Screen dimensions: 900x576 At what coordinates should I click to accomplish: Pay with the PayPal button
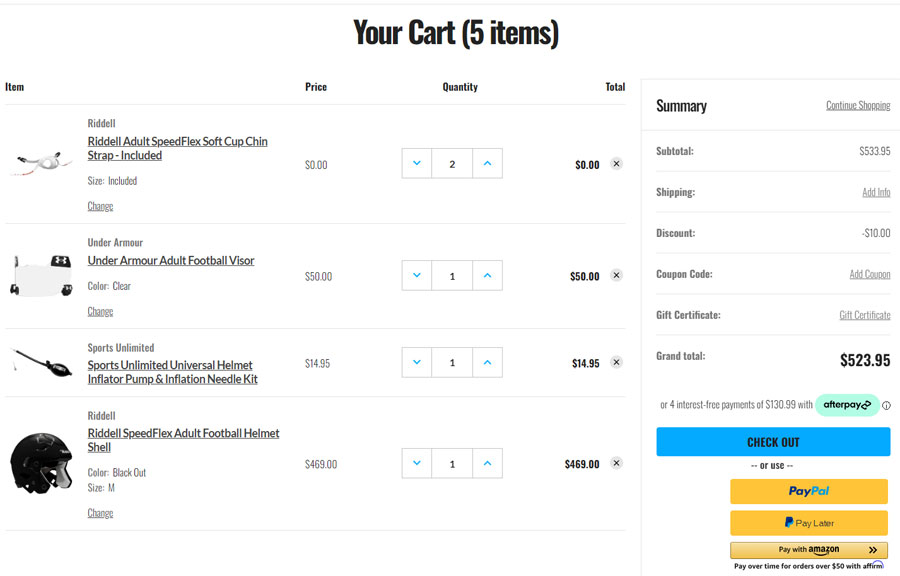pos(809,491)
